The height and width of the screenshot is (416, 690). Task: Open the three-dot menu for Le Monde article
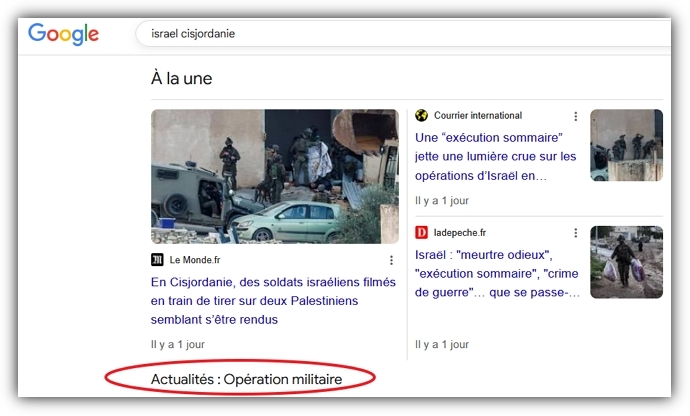pyautogui.click(x=391, y=260)
